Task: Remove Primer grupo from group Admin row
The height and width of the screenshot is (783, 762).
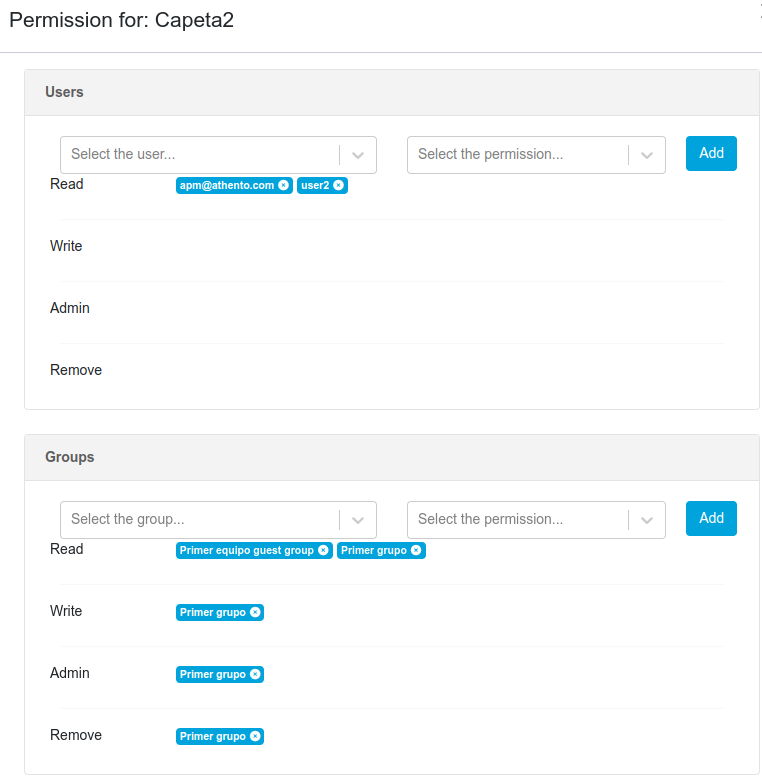Action: [255, 674]
